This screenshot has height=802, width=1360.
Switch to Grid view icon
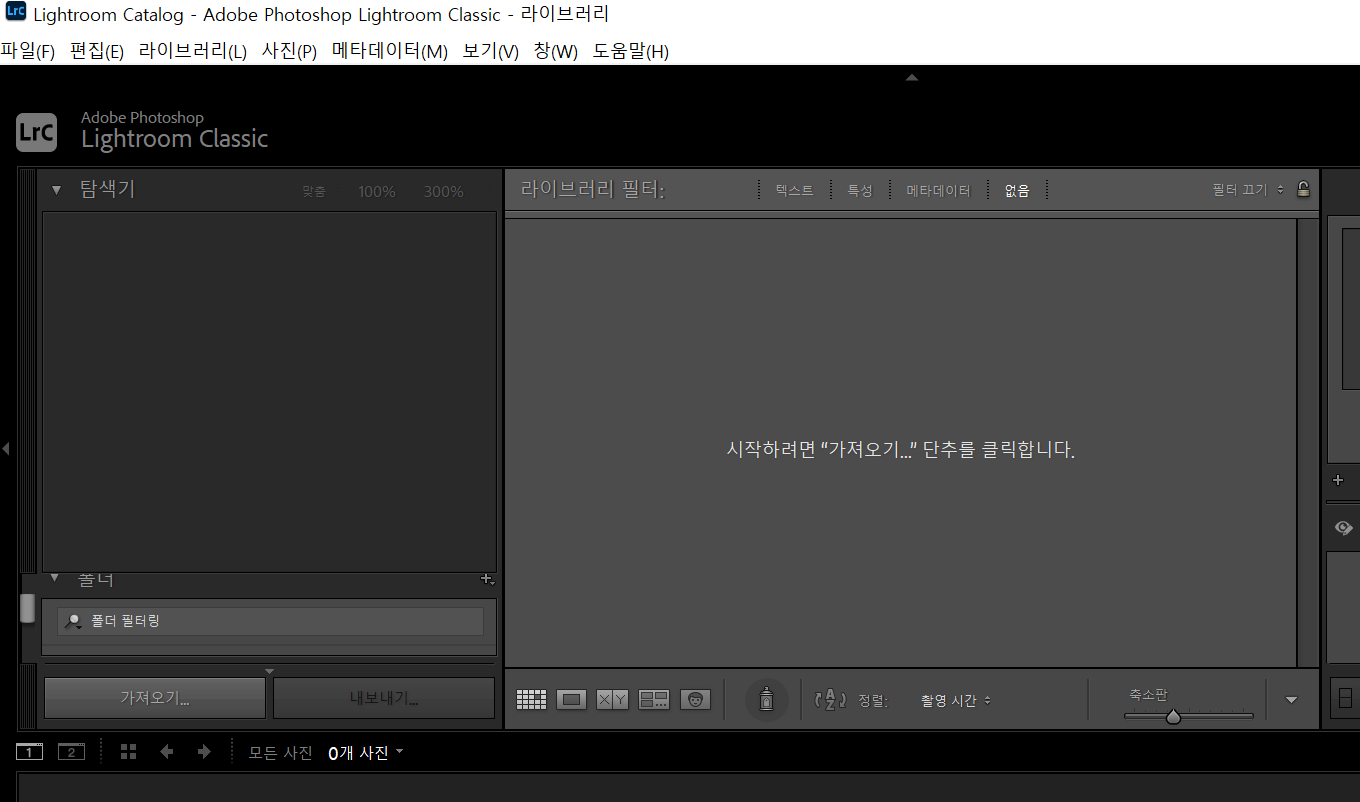(x=531, y=700)
